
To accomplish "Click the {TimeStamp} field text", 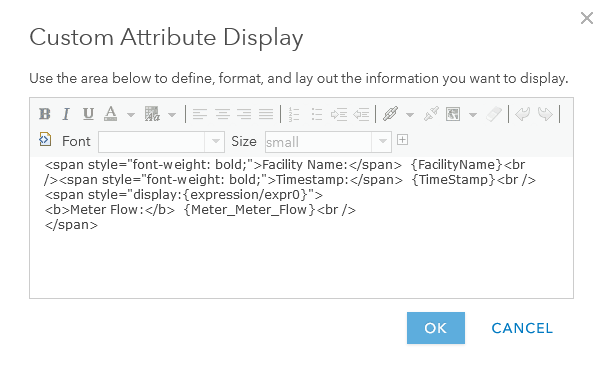I will click(x=454, y=180).
